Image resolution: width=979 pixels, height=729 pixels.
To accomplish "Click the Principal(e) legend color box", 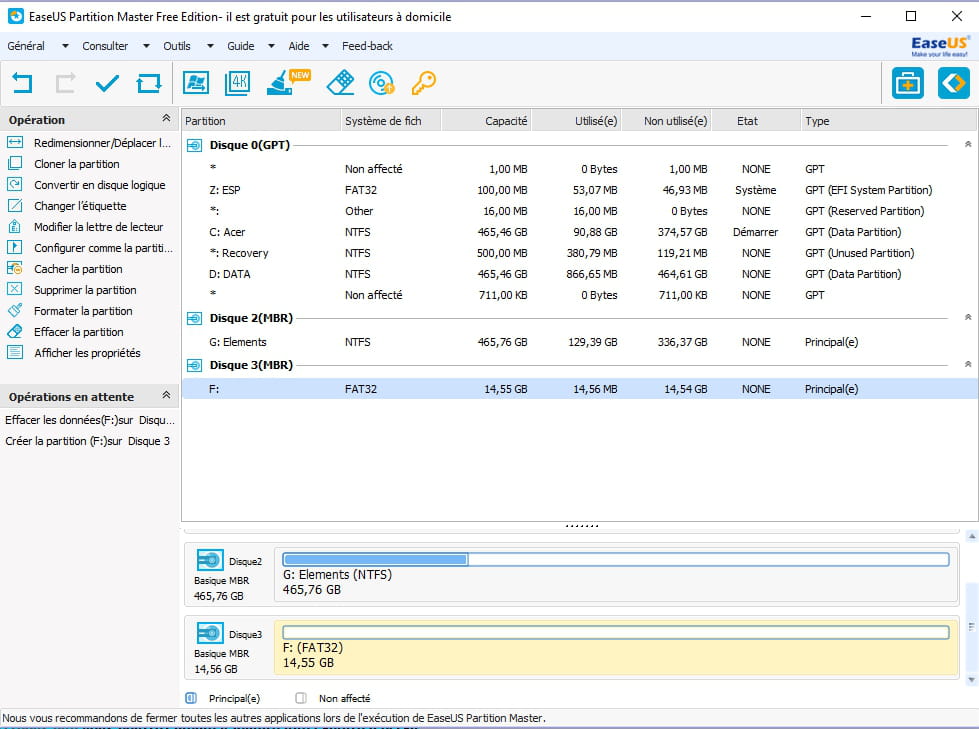I will [191, 698].
